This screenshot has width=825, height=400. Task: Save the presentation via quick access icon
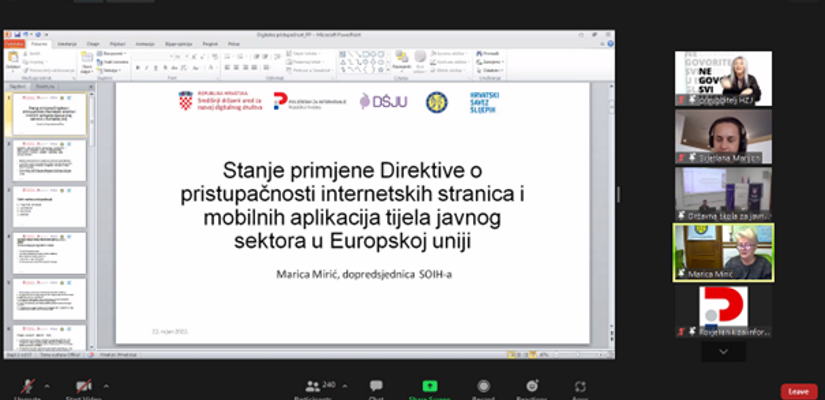tap(17, 35)
